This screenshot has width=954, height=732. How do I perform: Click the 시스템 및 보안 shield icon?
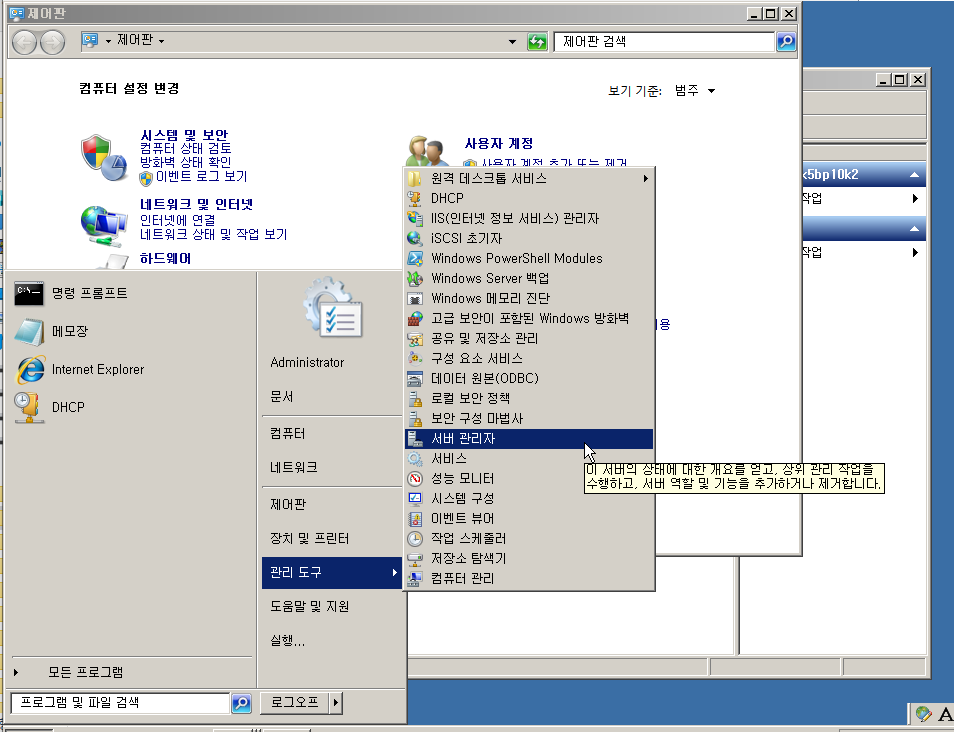point(103,157)
